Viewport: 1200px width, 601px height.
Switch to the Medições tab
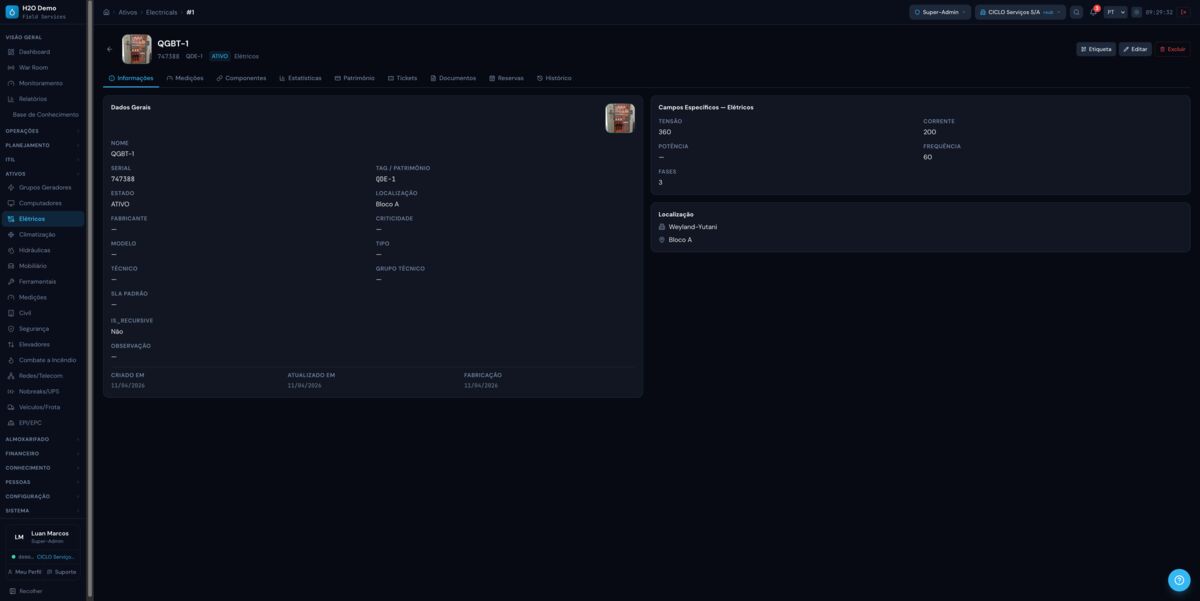(185, 78)
